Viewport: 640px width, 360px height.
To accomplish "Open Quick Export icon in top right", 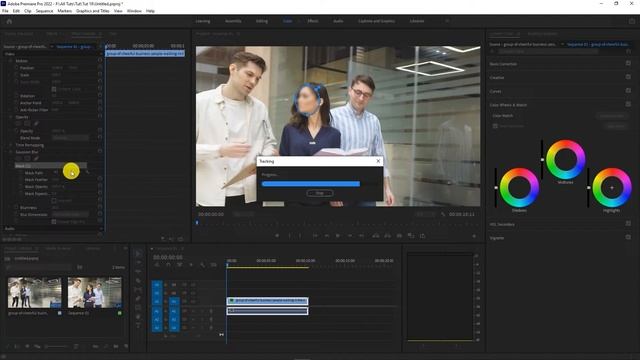I will (631, 21).
